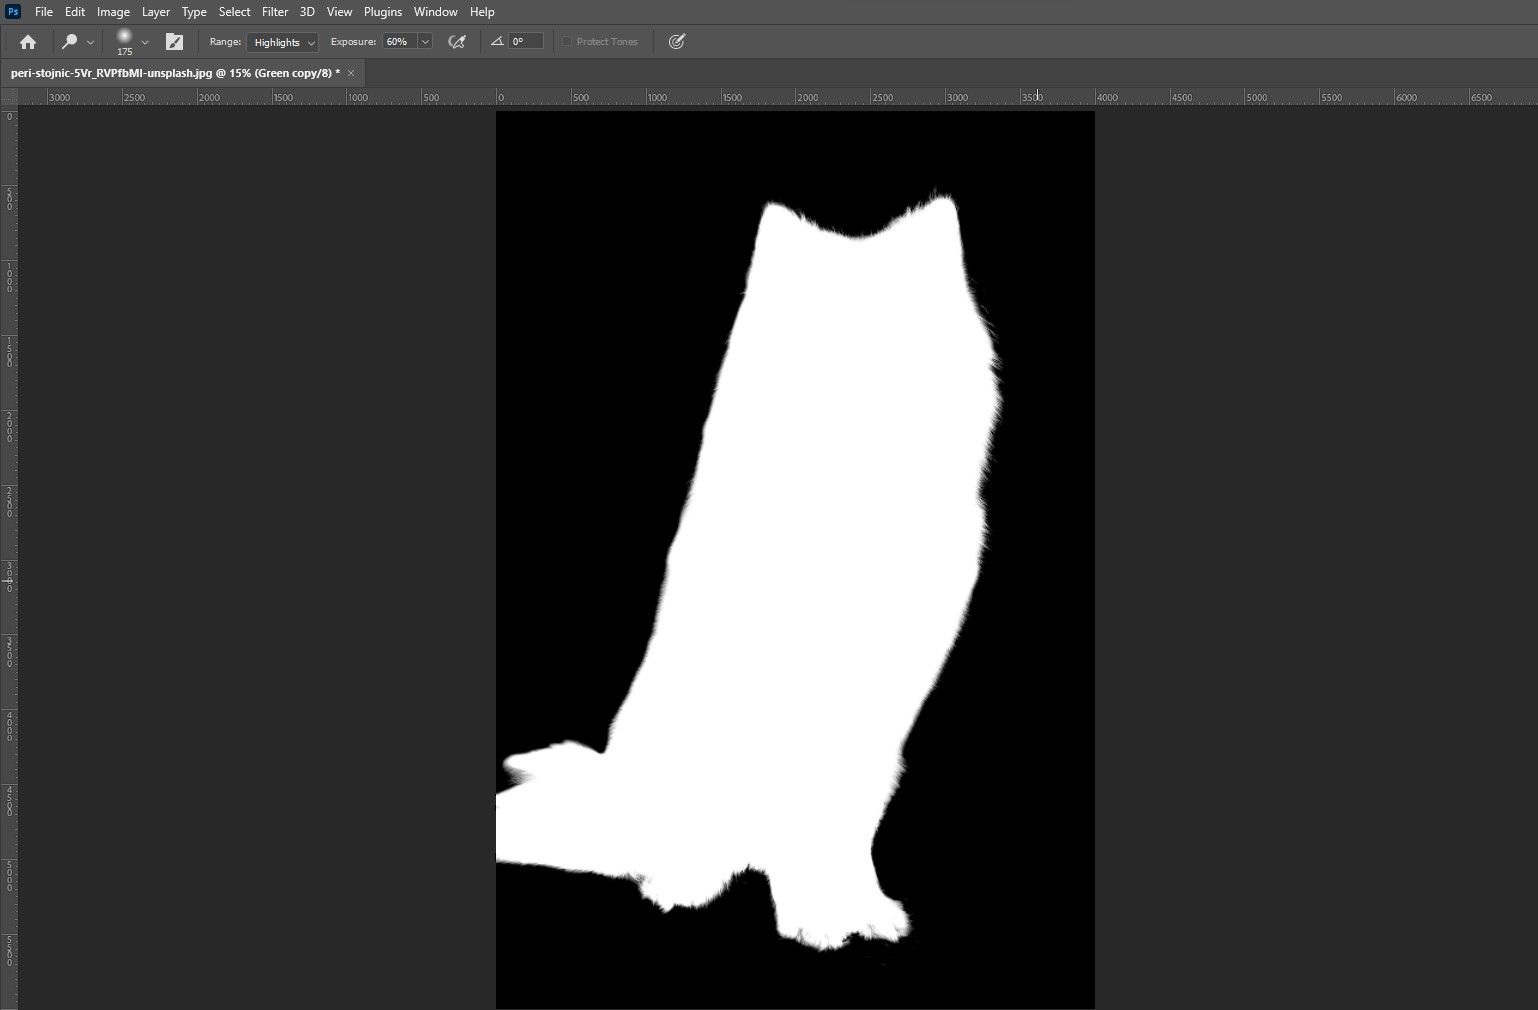1538x1010 pixels.
Task: Open the Select menu
Action: tap(235, 12)
